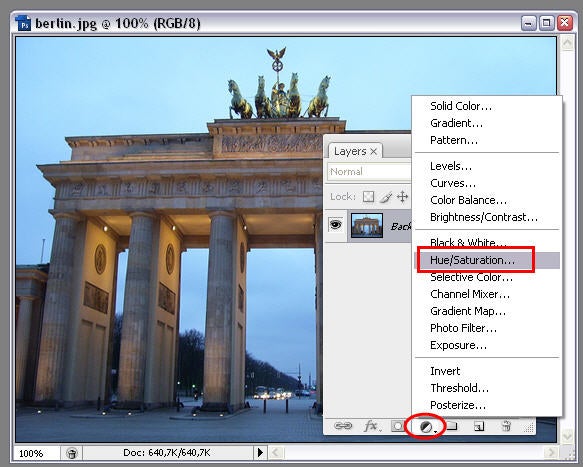This screenshot has width=583, height=467.
Task: Toggle lock transparent pixels checkerboard icon
Action: click(368, 196)
